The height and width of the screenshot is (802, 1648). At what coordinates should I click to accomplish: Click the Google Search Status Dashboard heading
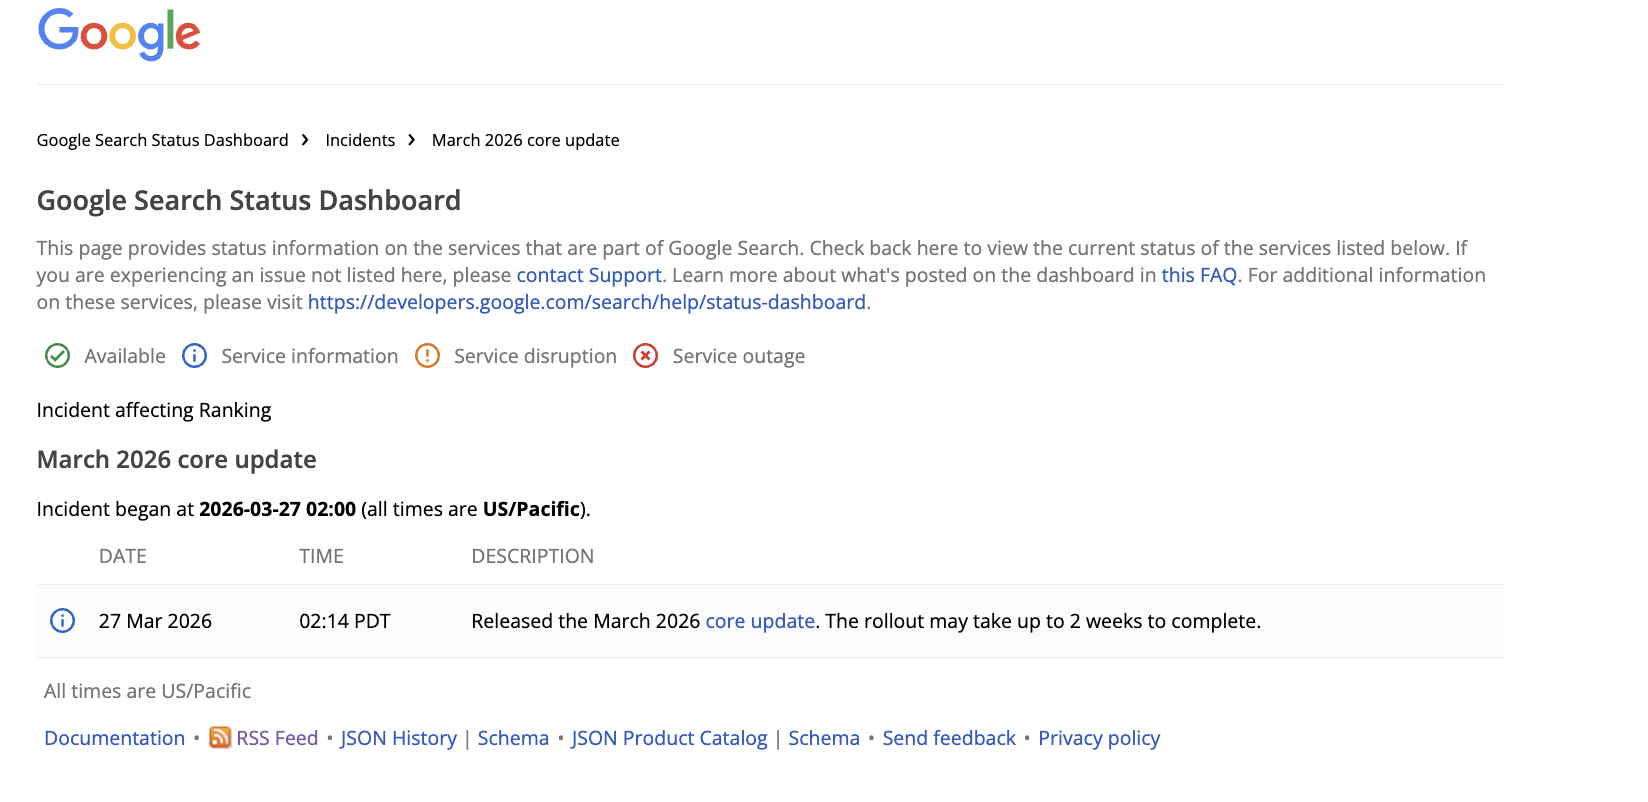coord(249,201)
